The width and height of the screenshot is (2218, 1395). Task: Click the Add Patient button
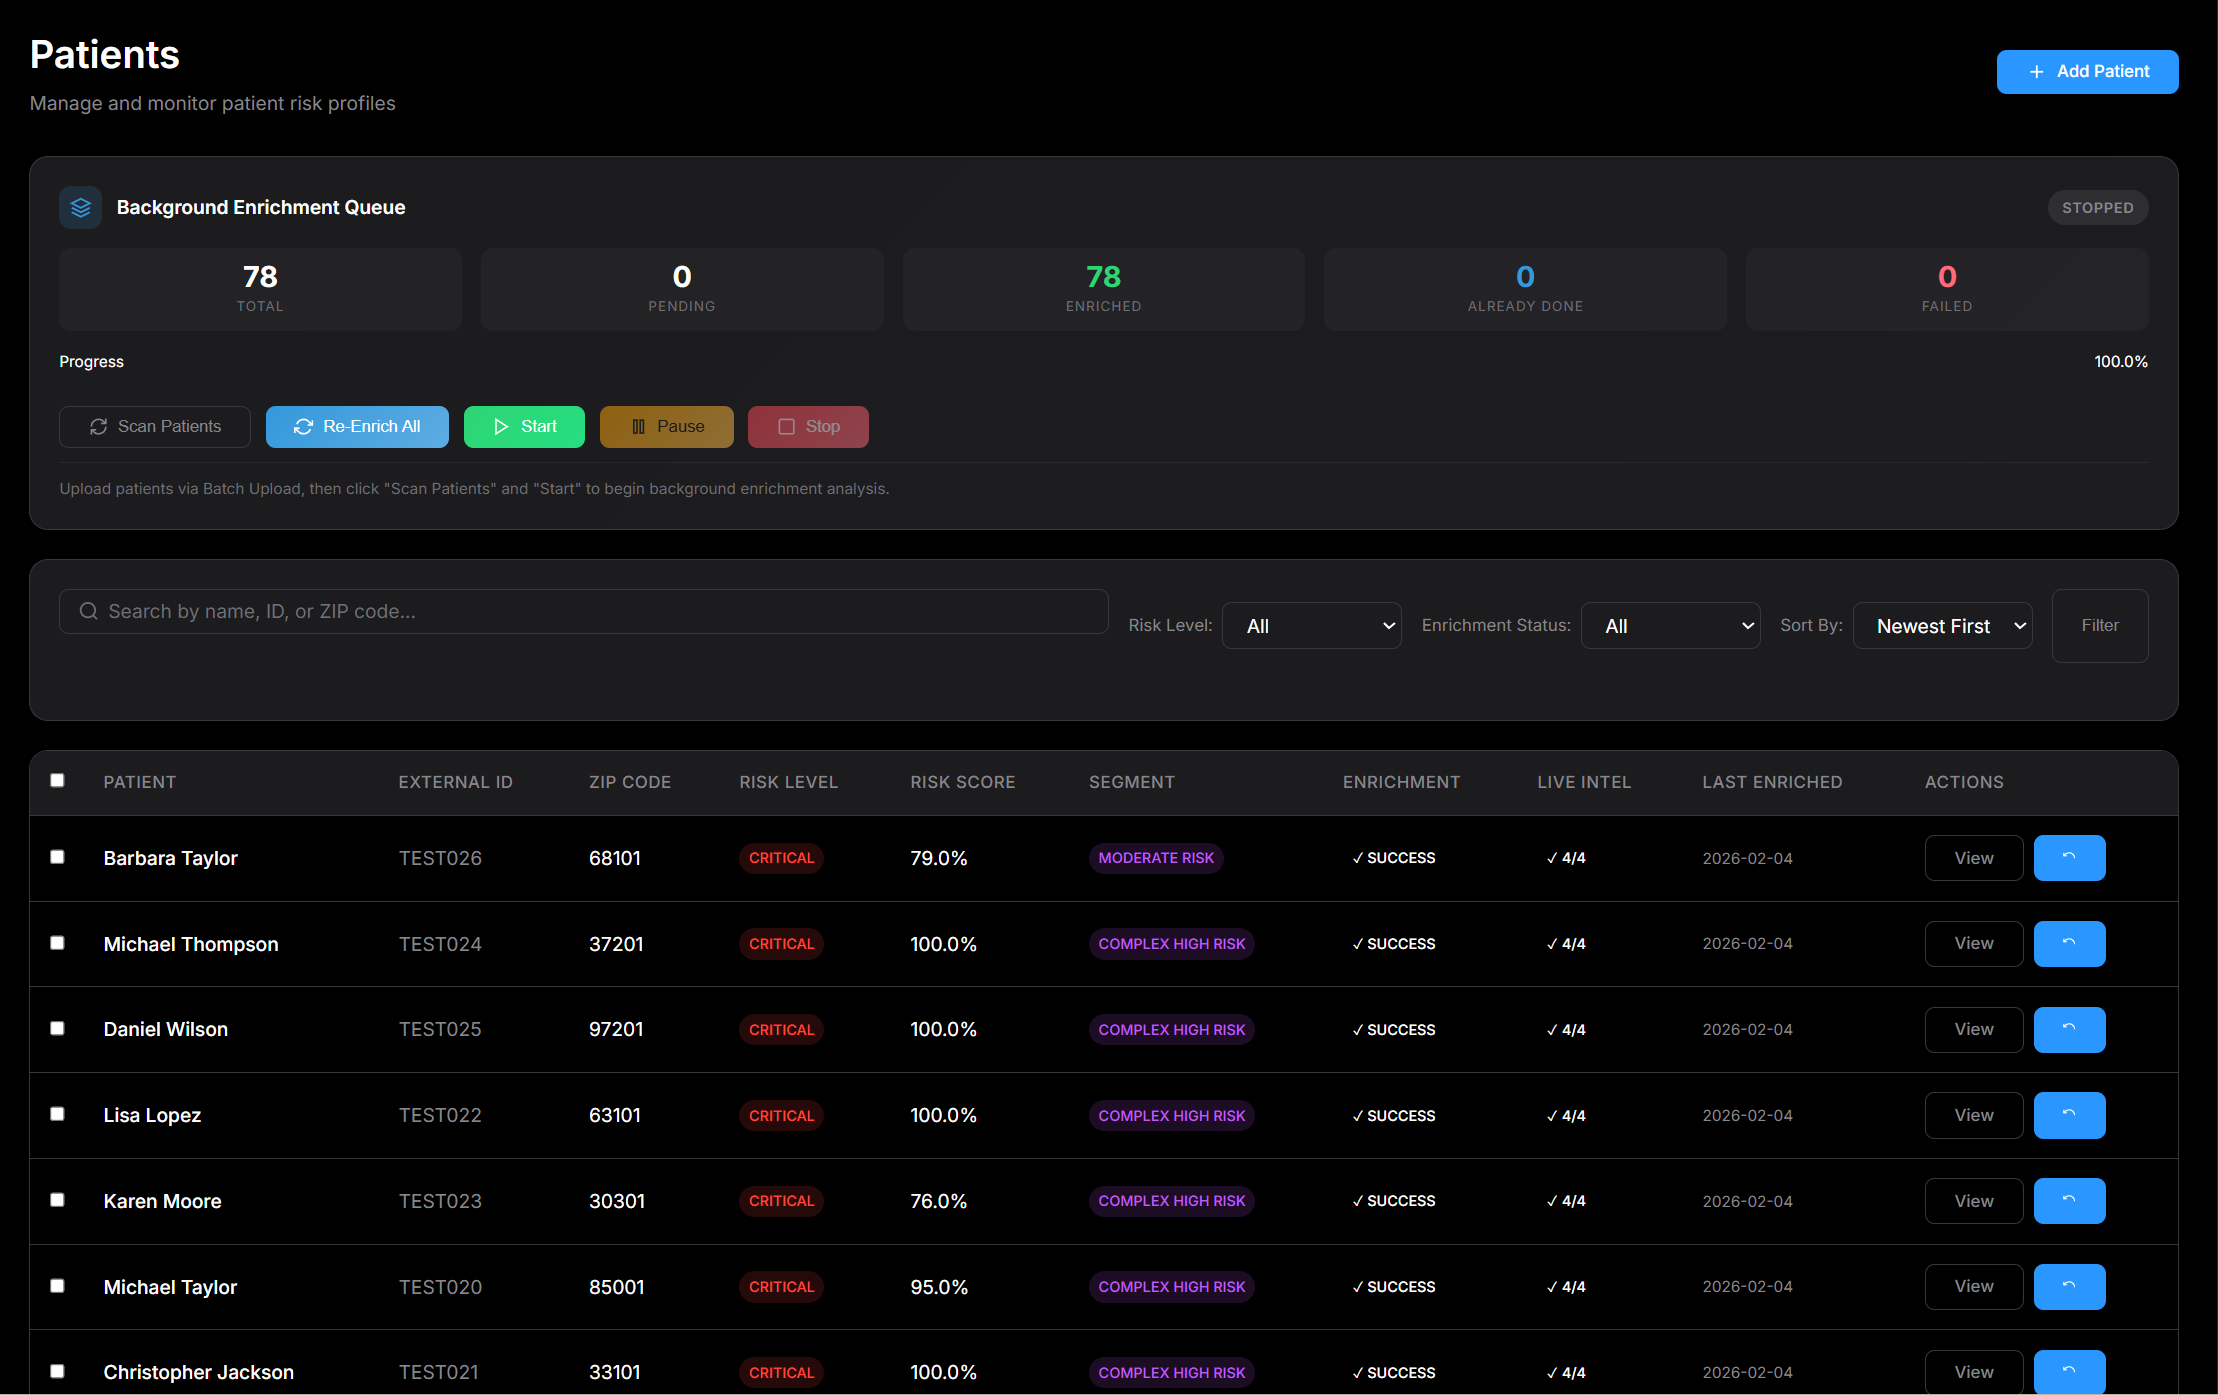[2087, 72]
